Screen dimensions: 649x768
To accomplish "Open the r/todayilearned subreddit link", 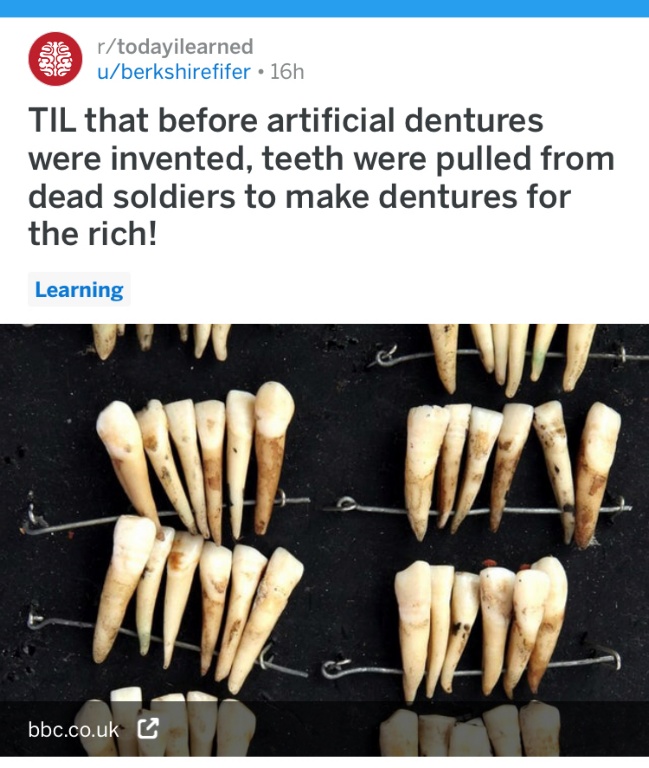I will click(175, 47).
